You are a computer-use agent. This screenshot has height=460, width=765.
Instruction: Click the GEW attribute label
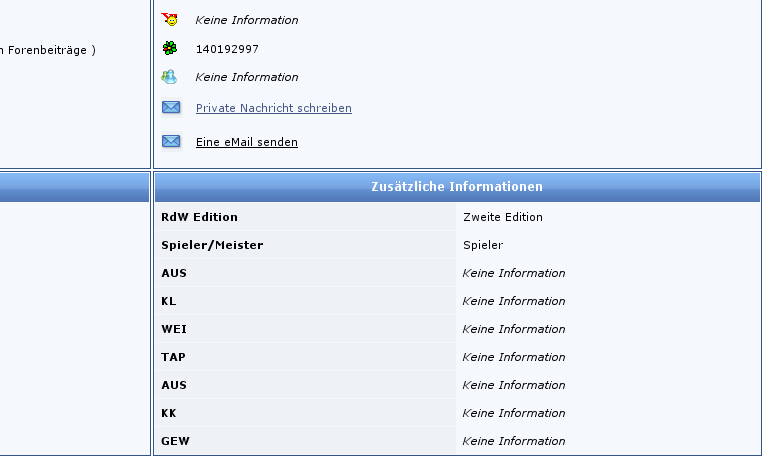(x=173, y=441)
